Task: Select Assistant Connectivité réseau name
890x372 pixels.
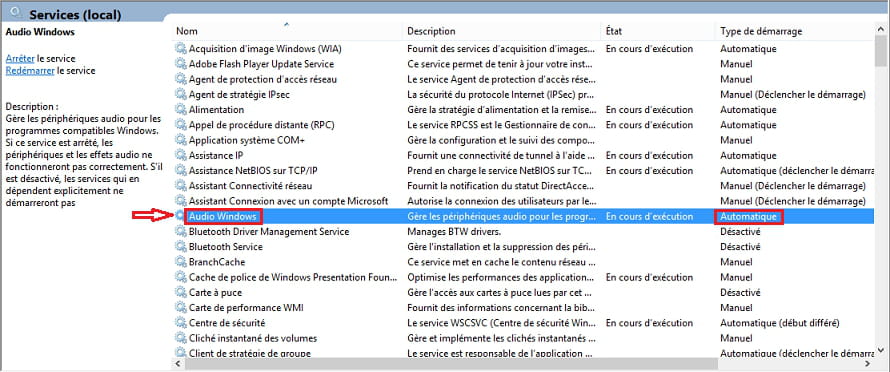Action: [250, 186]
